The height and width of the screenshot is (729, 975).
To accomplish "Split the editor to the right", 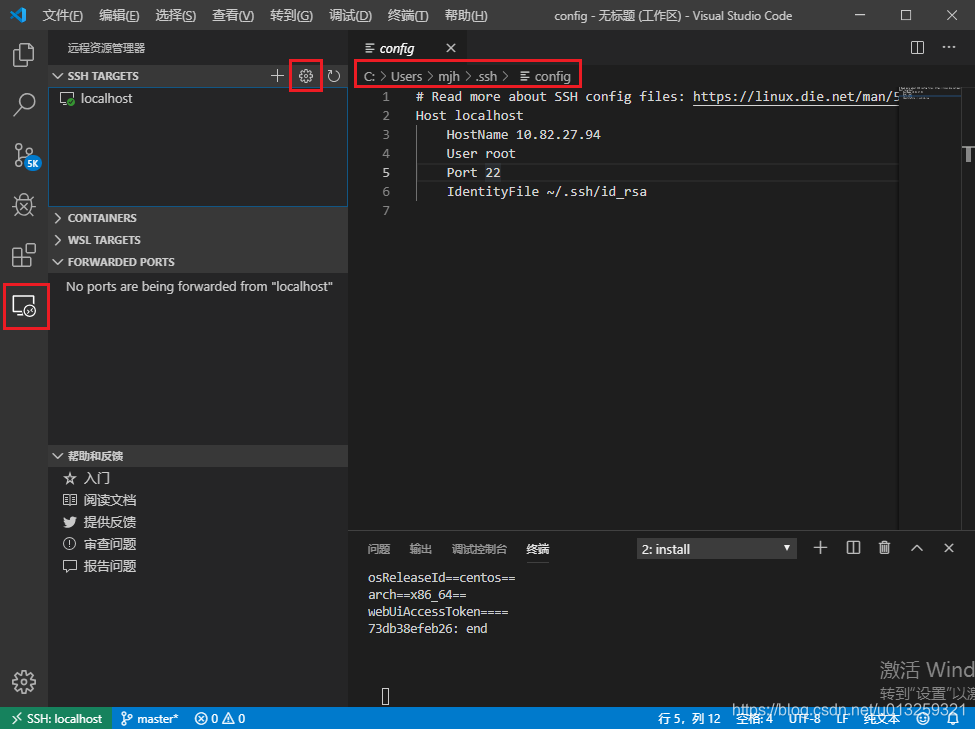I will [917, 48].
